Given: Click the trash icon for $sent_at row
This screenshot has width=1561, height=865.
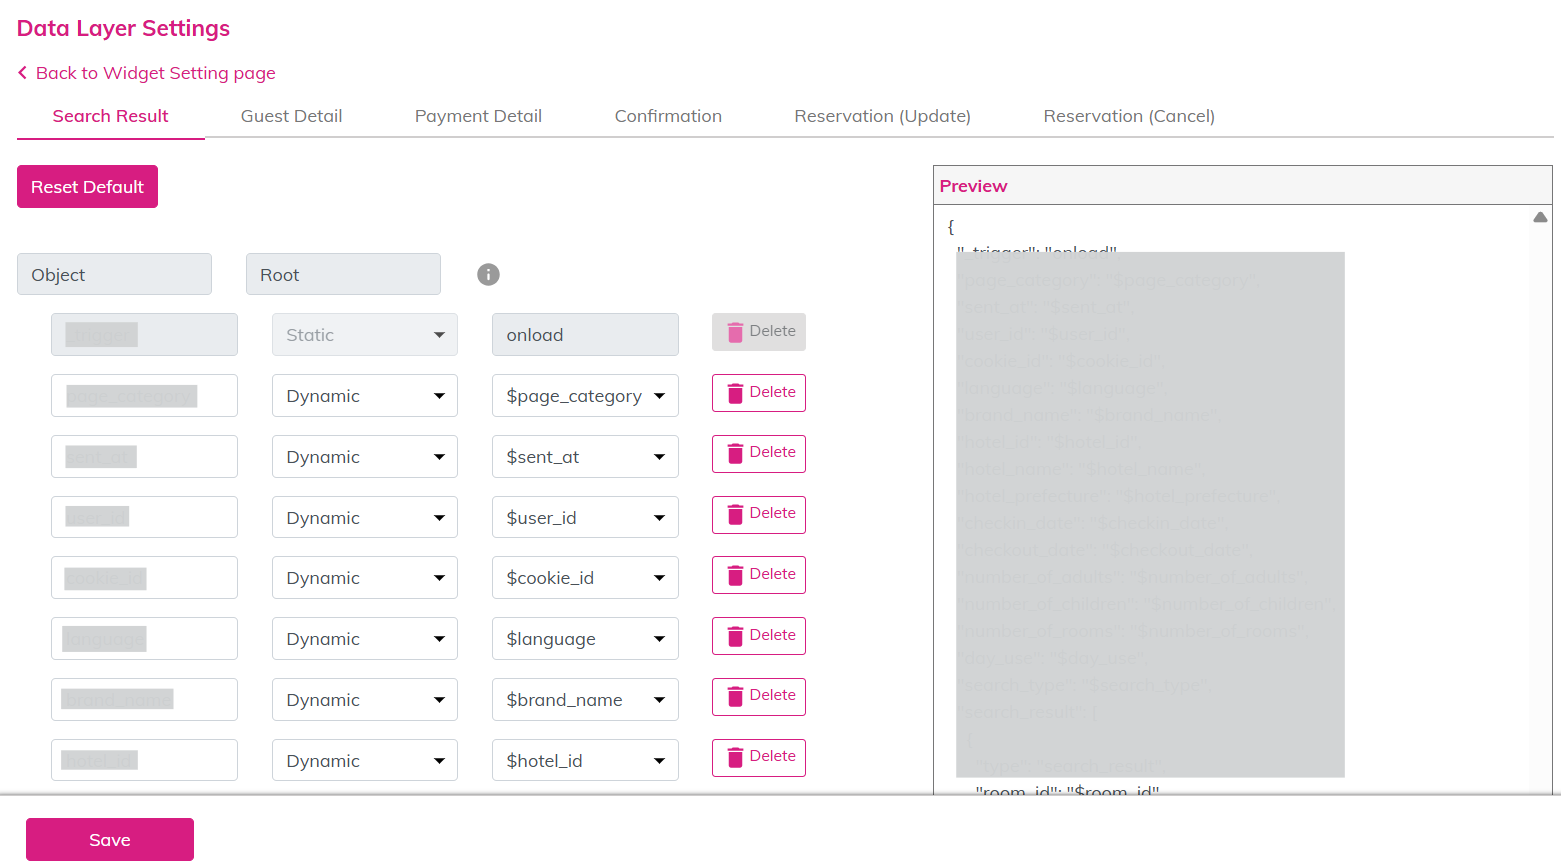Looking at the screenshot, I should pyautogui.click(x=735, y=454).
